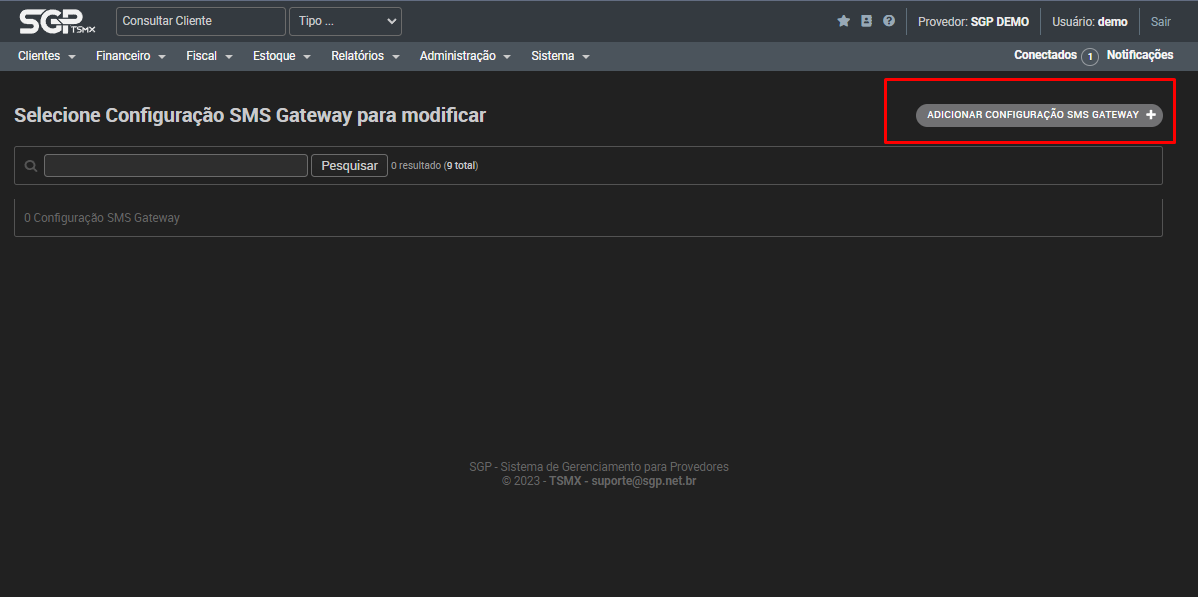Open the contact book icon
1198x597 pixels.
(x=866, y=21)
